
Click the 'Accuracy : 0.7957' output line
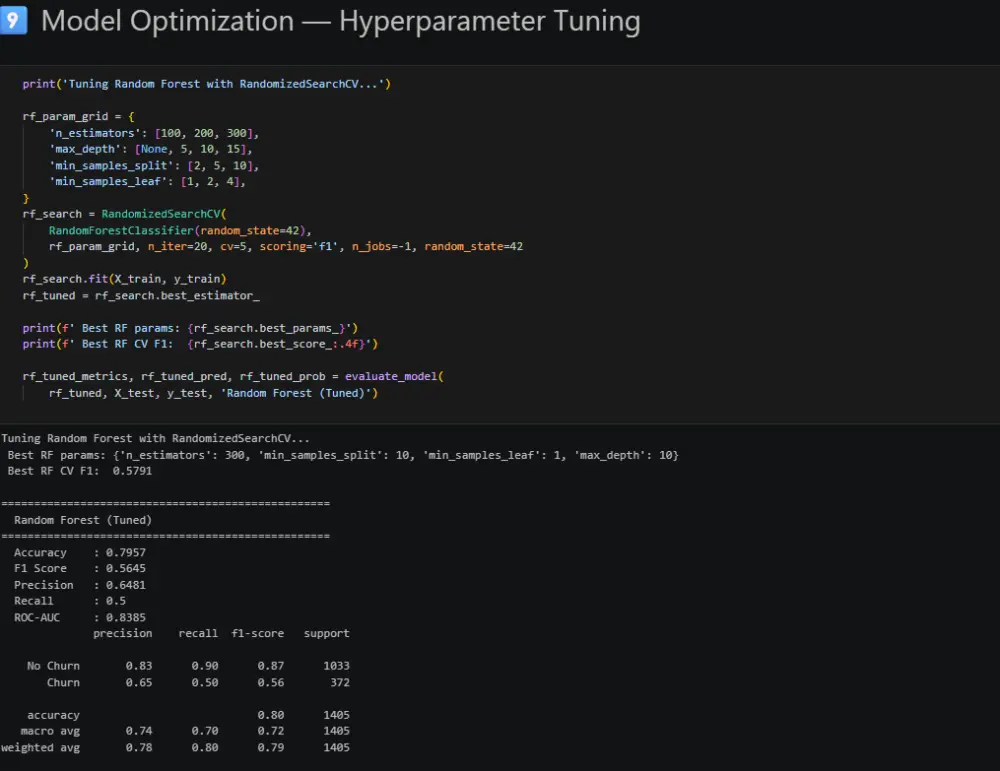coord(80,553)
